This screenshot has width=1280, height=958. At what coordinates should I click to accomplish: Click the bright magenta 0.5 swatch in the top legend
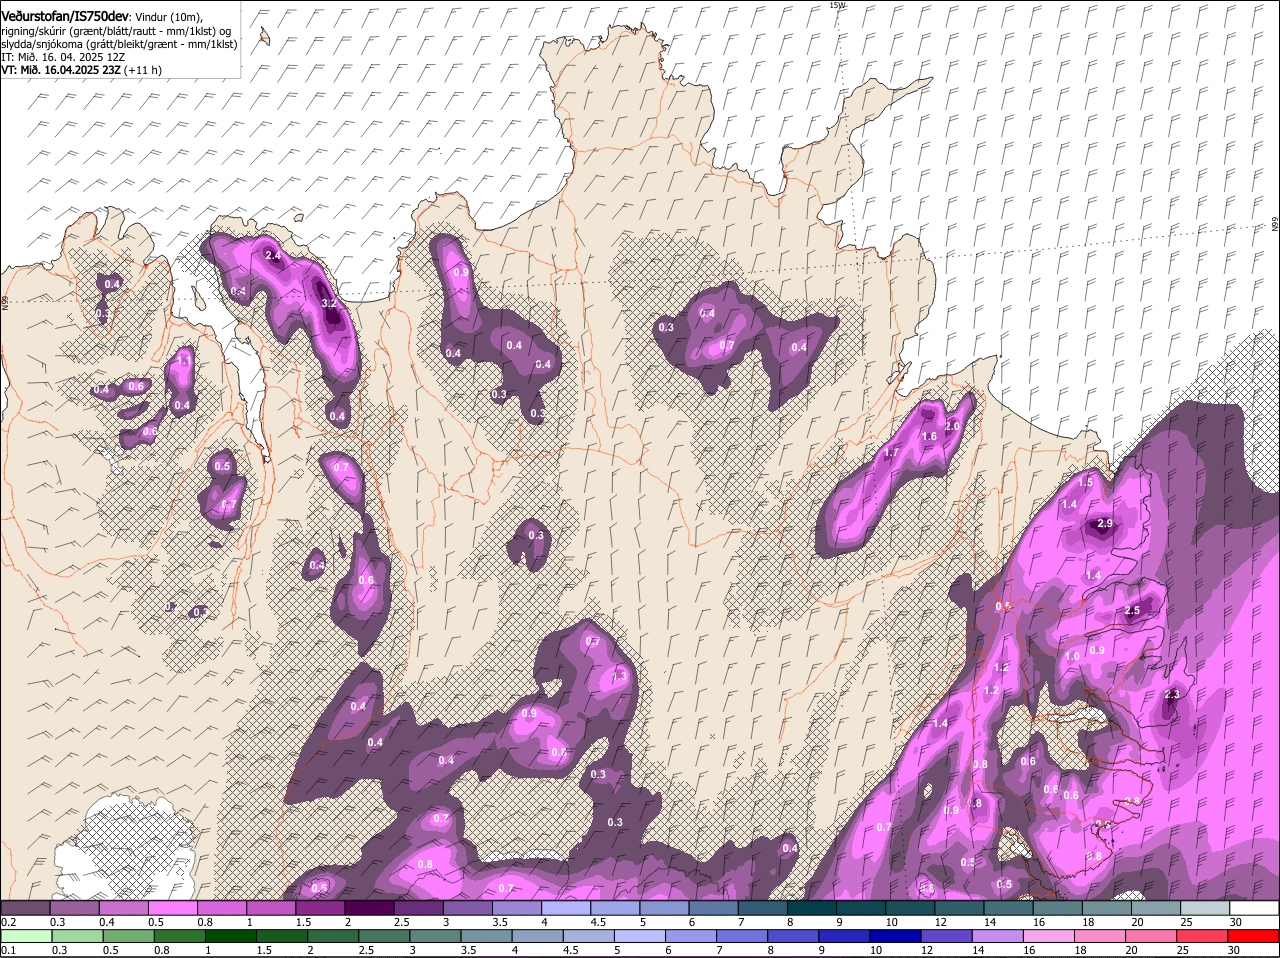(x=172, y=908)
